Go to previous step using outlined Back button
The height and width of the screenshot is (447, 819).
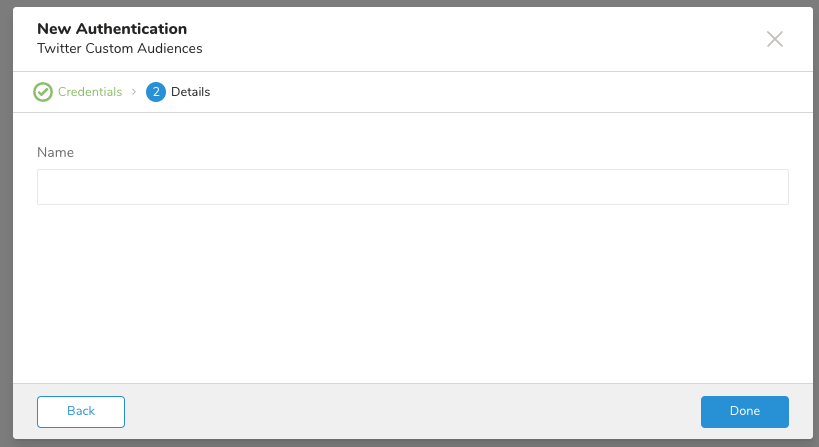click(x=81, y=411)
